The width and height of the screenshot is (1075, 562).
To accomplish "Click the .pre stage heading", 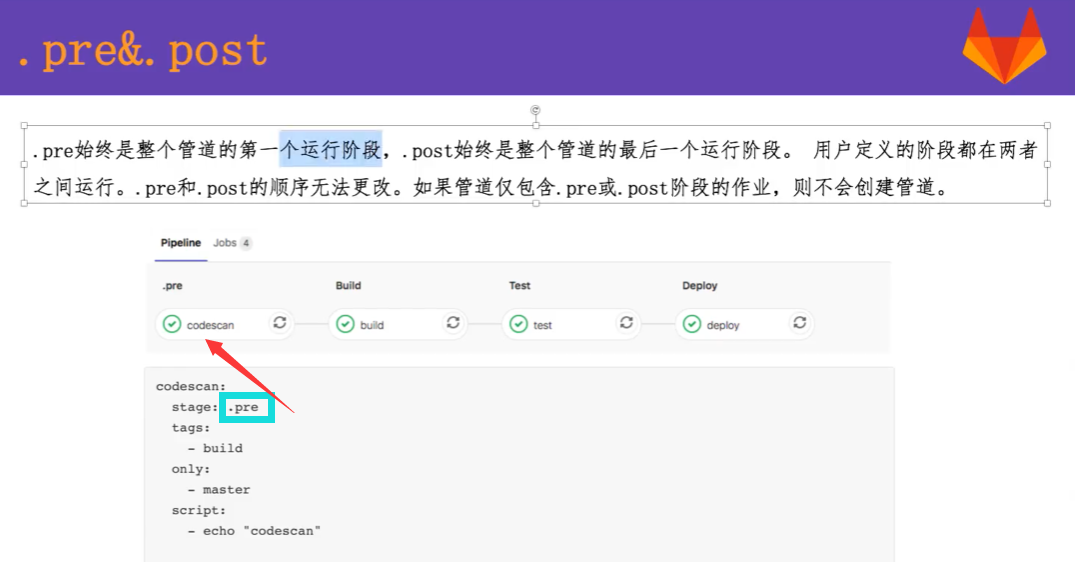I will tap(172, 286).
